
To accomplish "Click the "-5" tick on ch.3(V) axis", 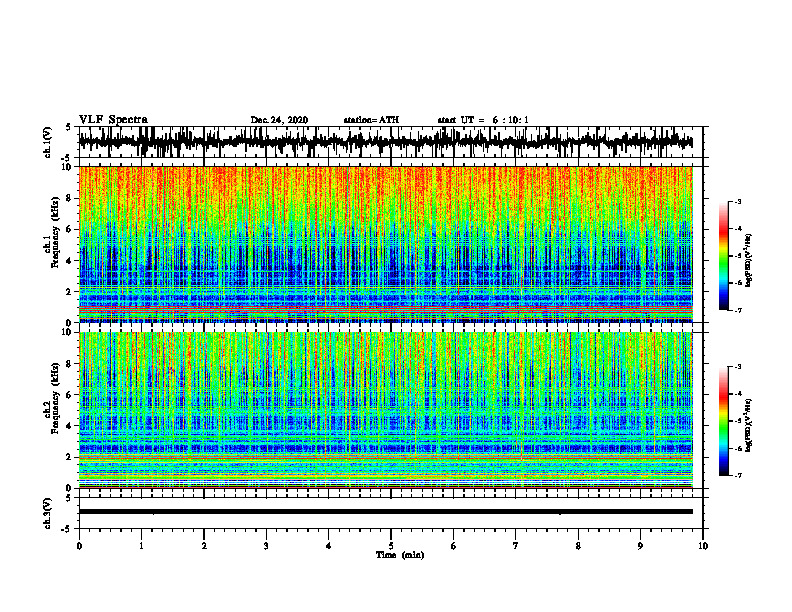I will click(x=67, y=529).
